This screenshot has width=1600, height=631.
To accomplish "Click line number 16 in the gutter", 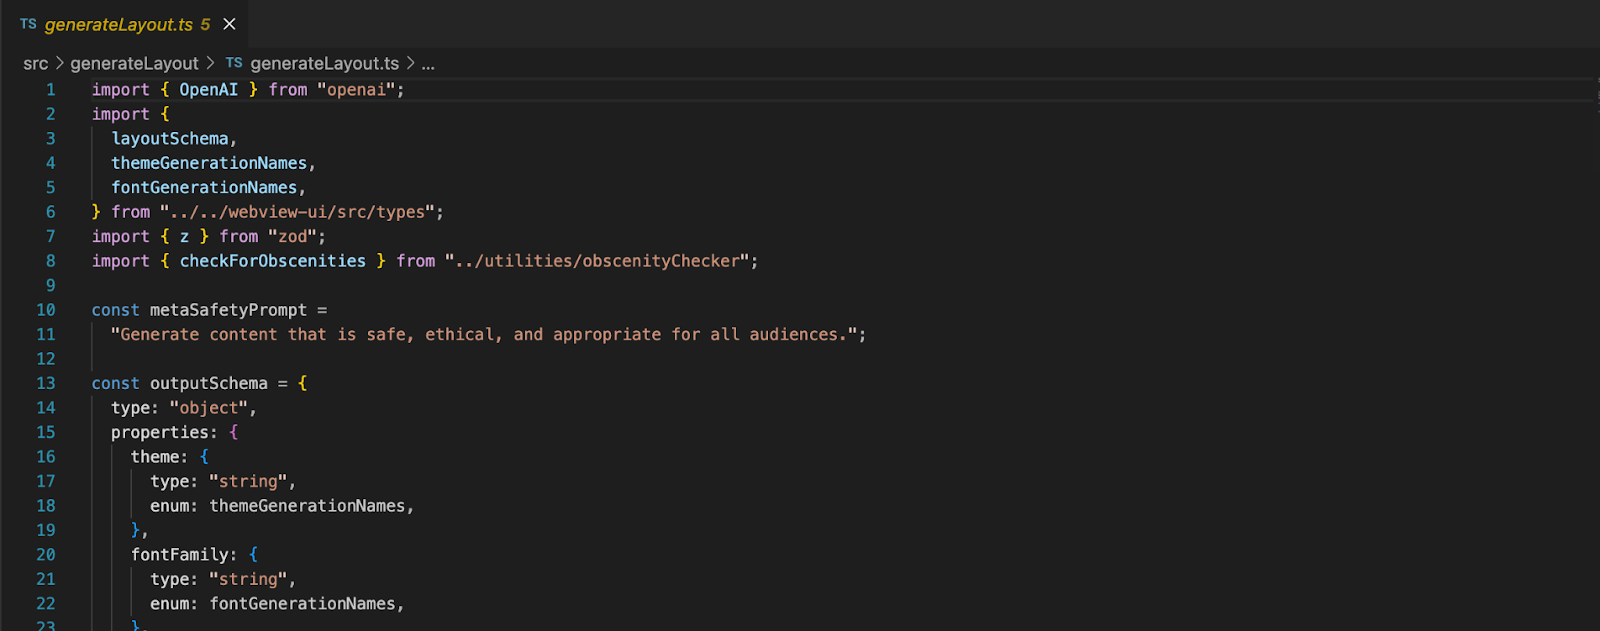I will 46,457.
